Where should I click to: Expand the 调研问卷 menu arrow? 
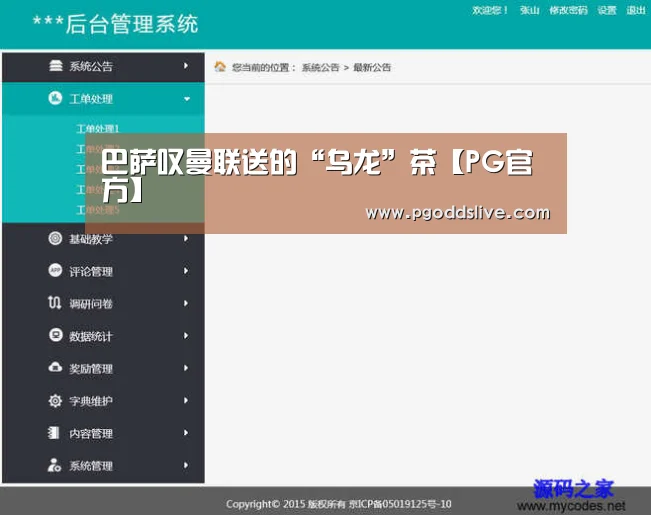click(x=186, y=303)
